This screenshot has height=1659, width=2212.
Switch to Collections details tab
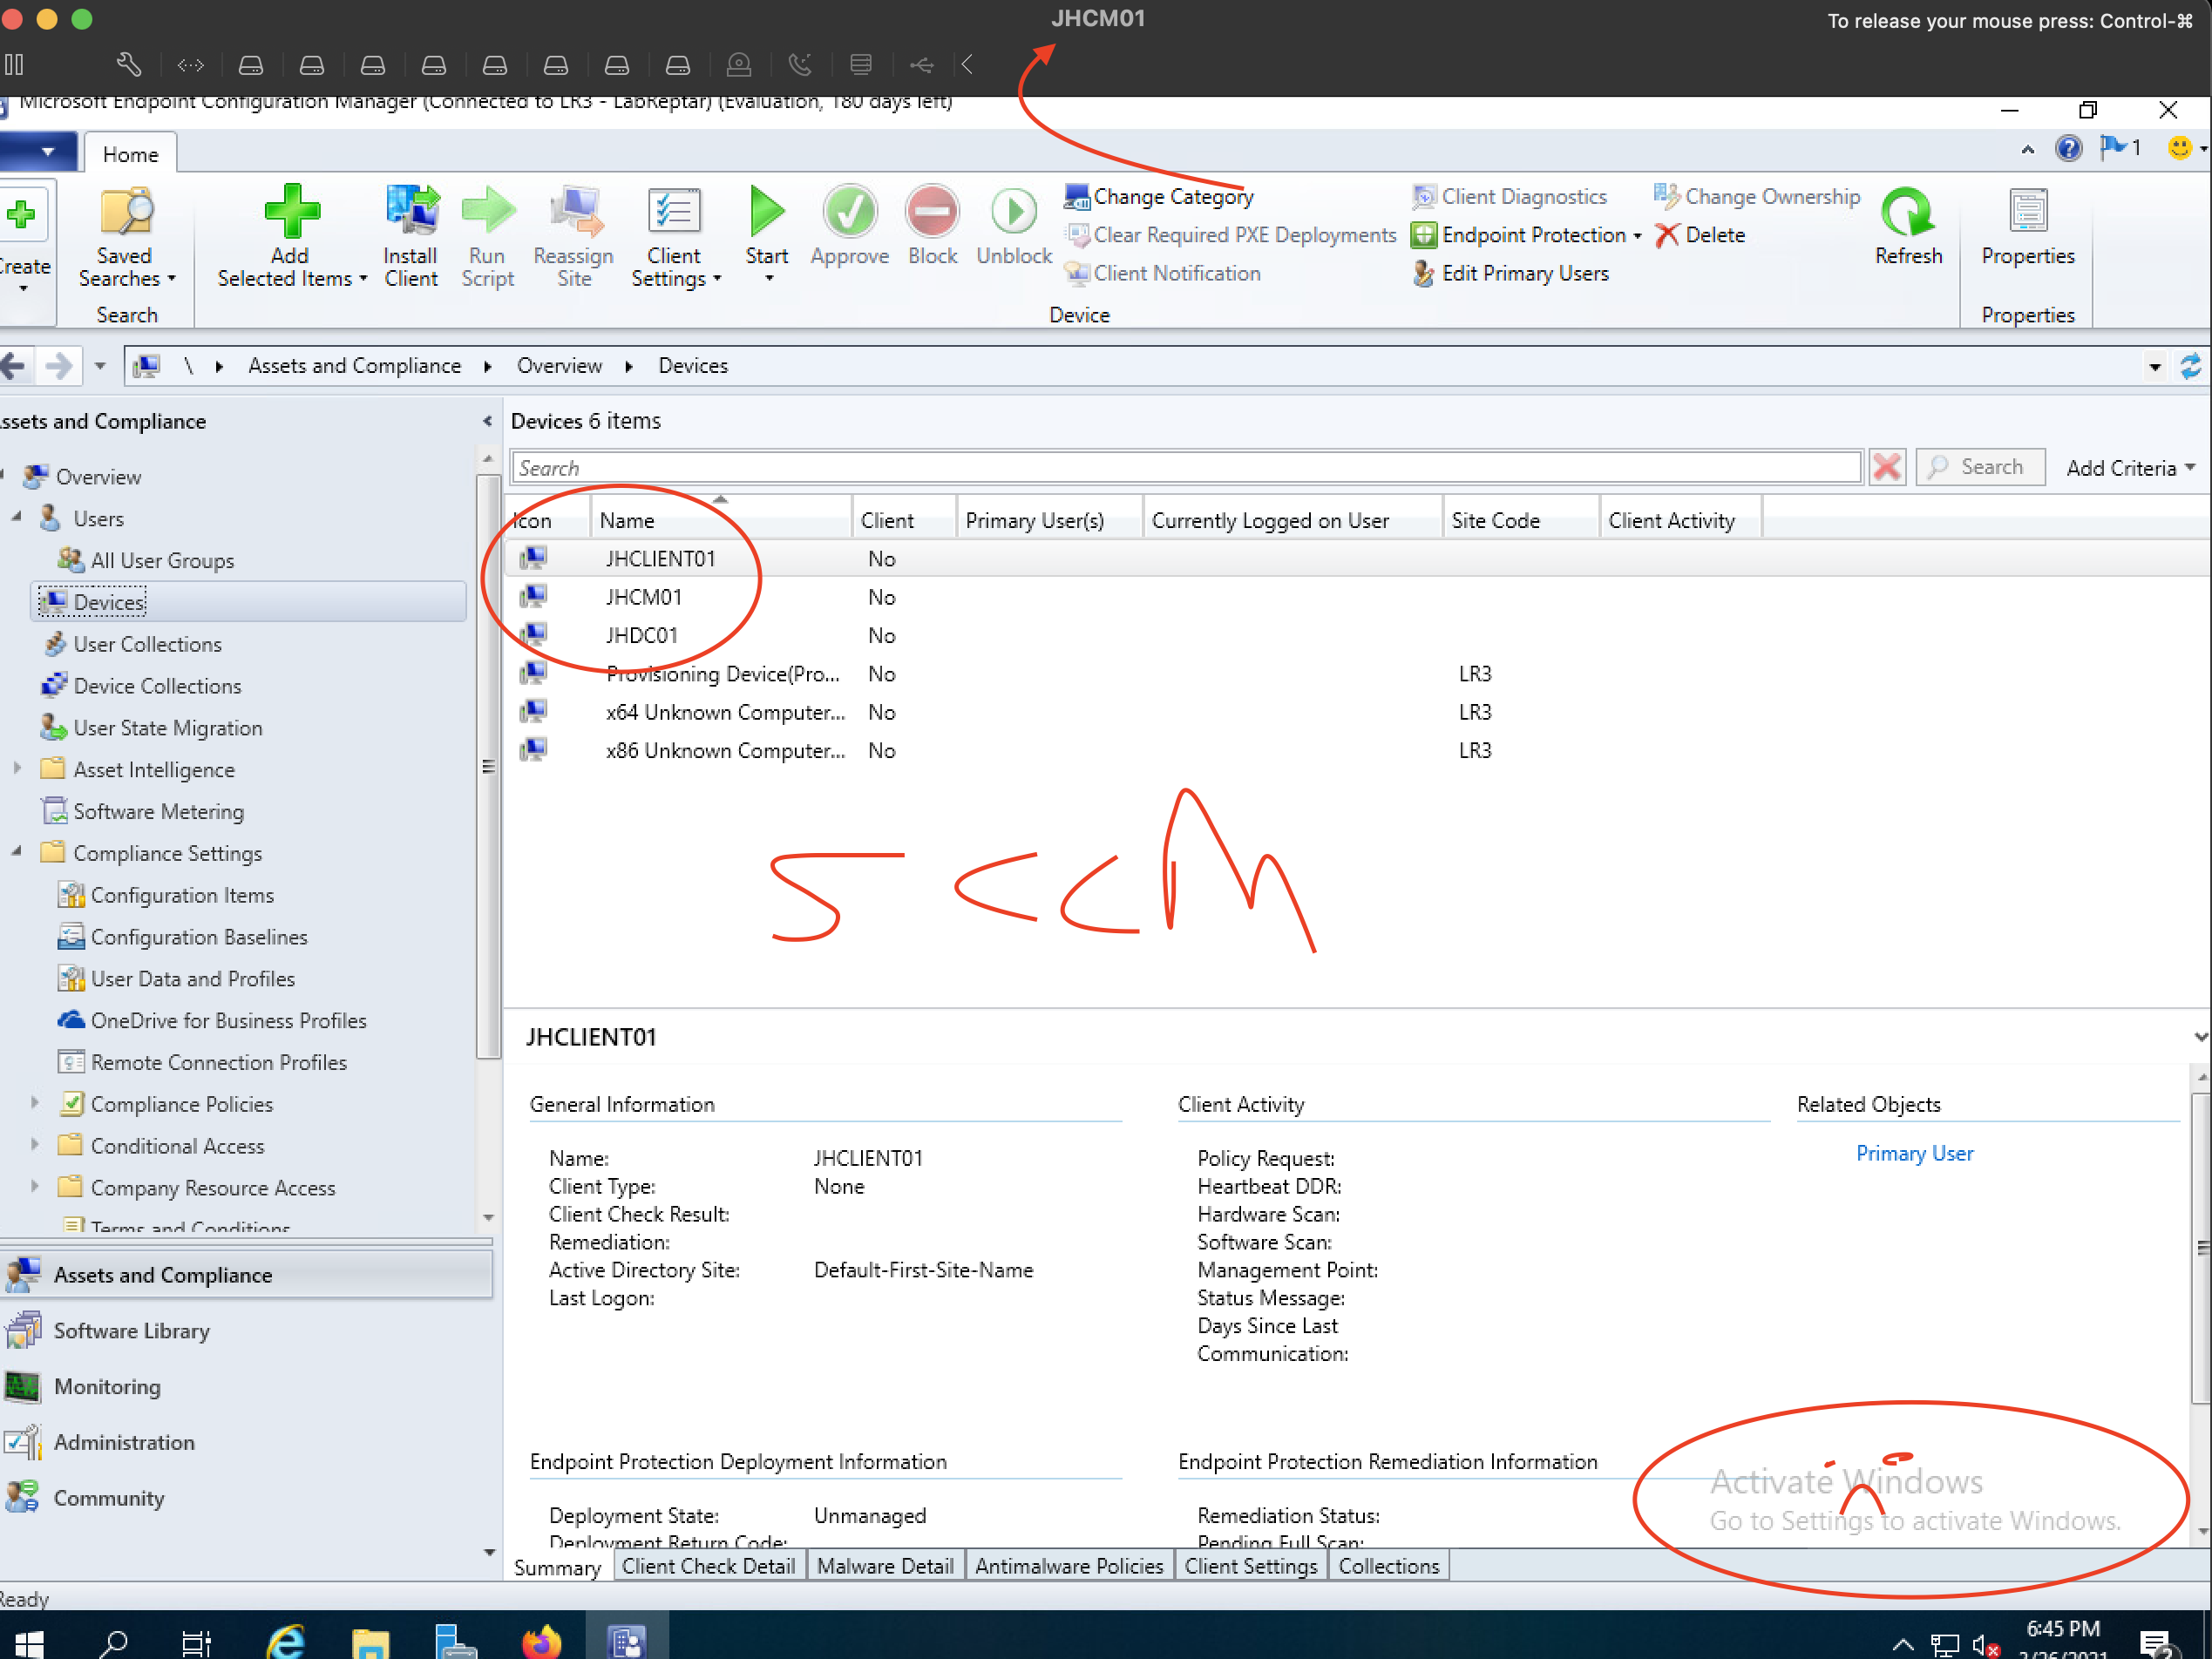[1389, 1566]
